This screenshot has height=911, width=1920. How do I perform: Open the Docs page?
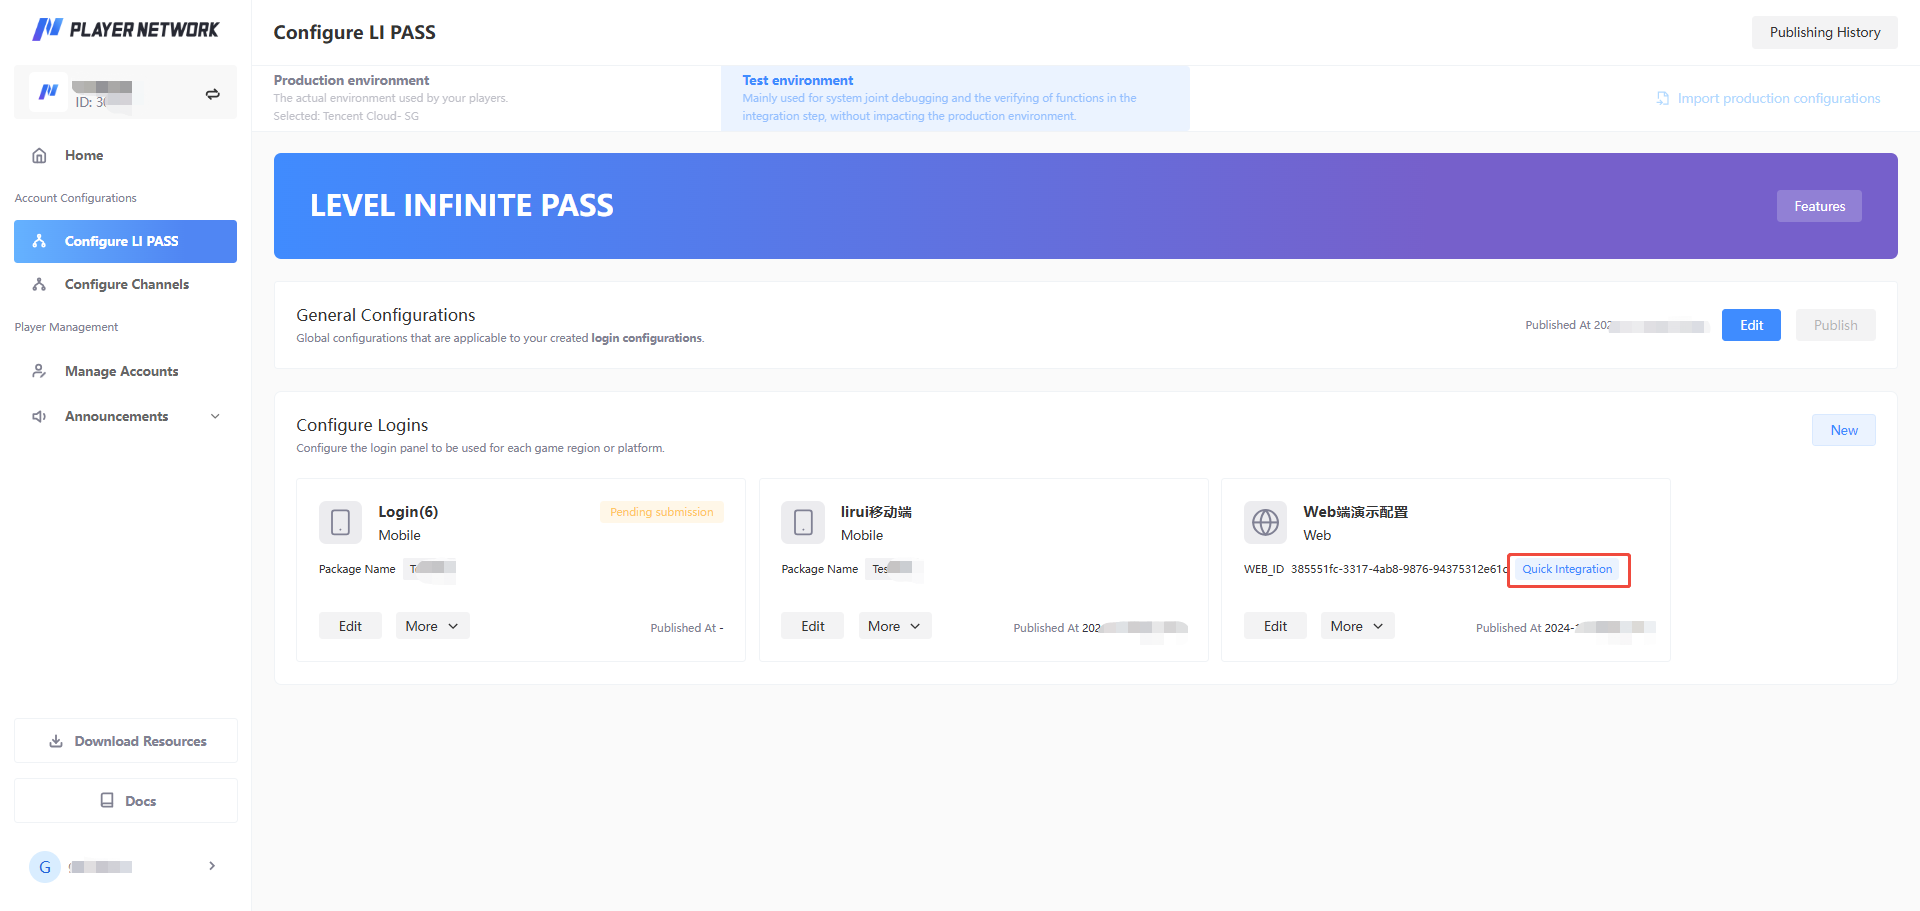pos(125,800)
